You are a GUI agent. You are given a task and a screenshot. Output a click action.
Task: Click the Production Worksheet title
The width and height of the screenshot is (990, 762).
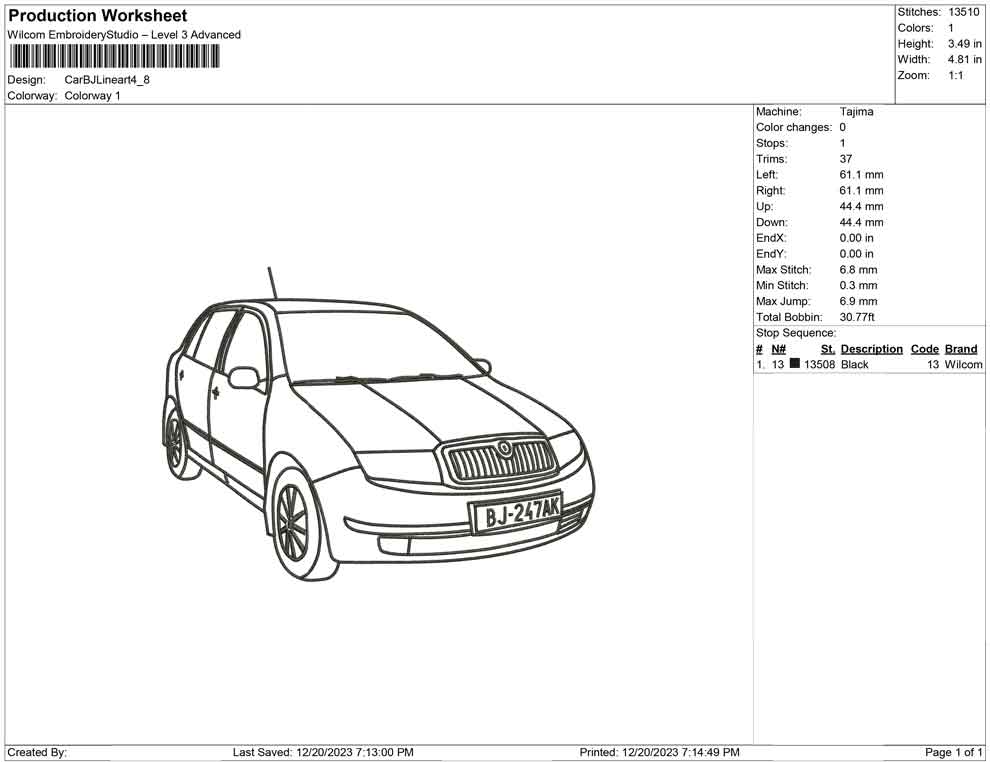(x=97, y=16)
